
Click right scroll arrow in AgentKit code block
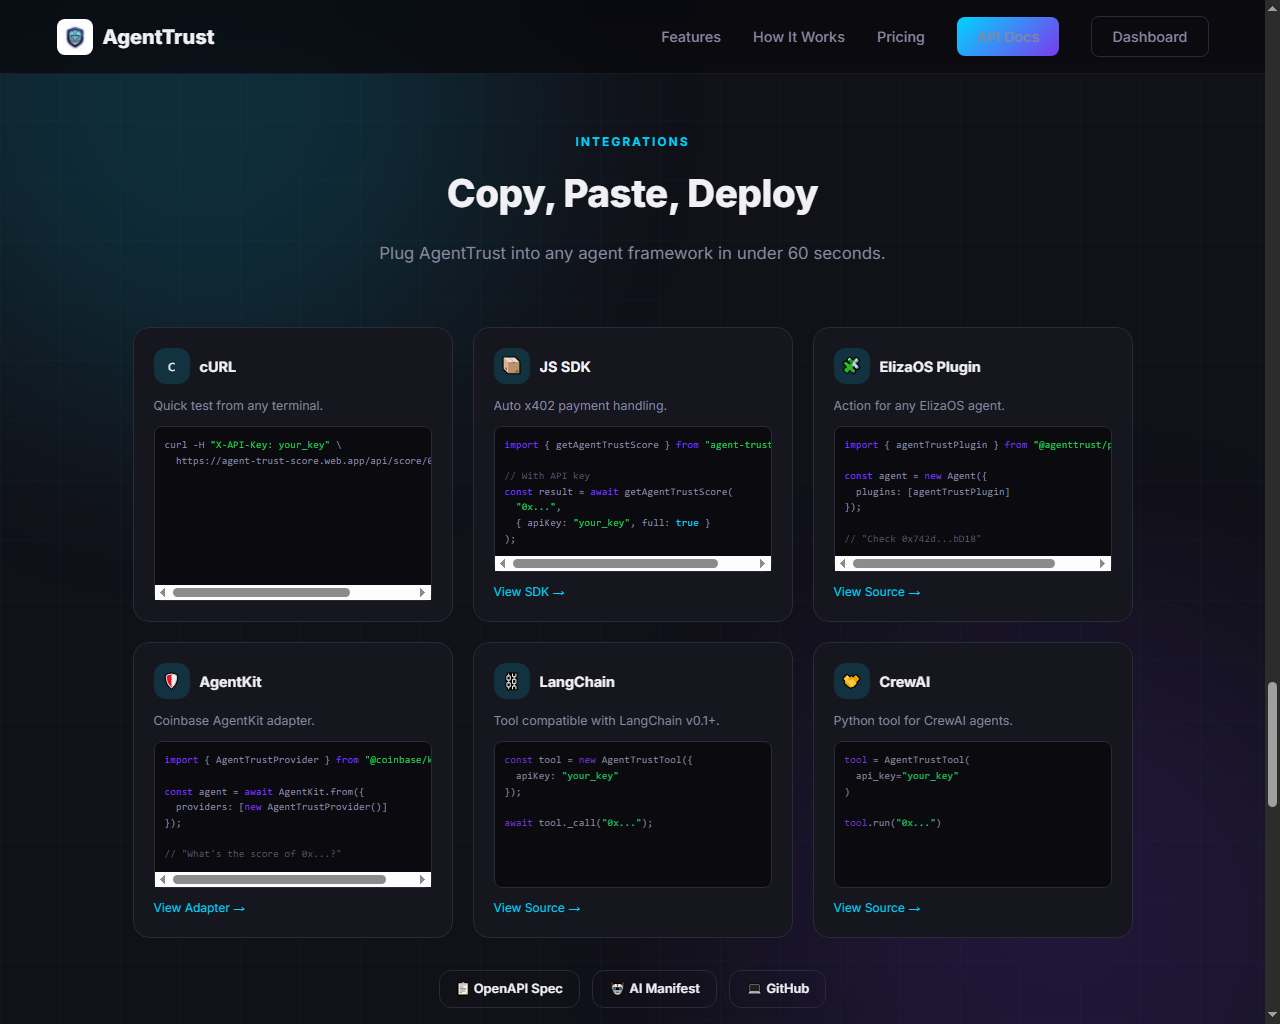coord(423,880)
